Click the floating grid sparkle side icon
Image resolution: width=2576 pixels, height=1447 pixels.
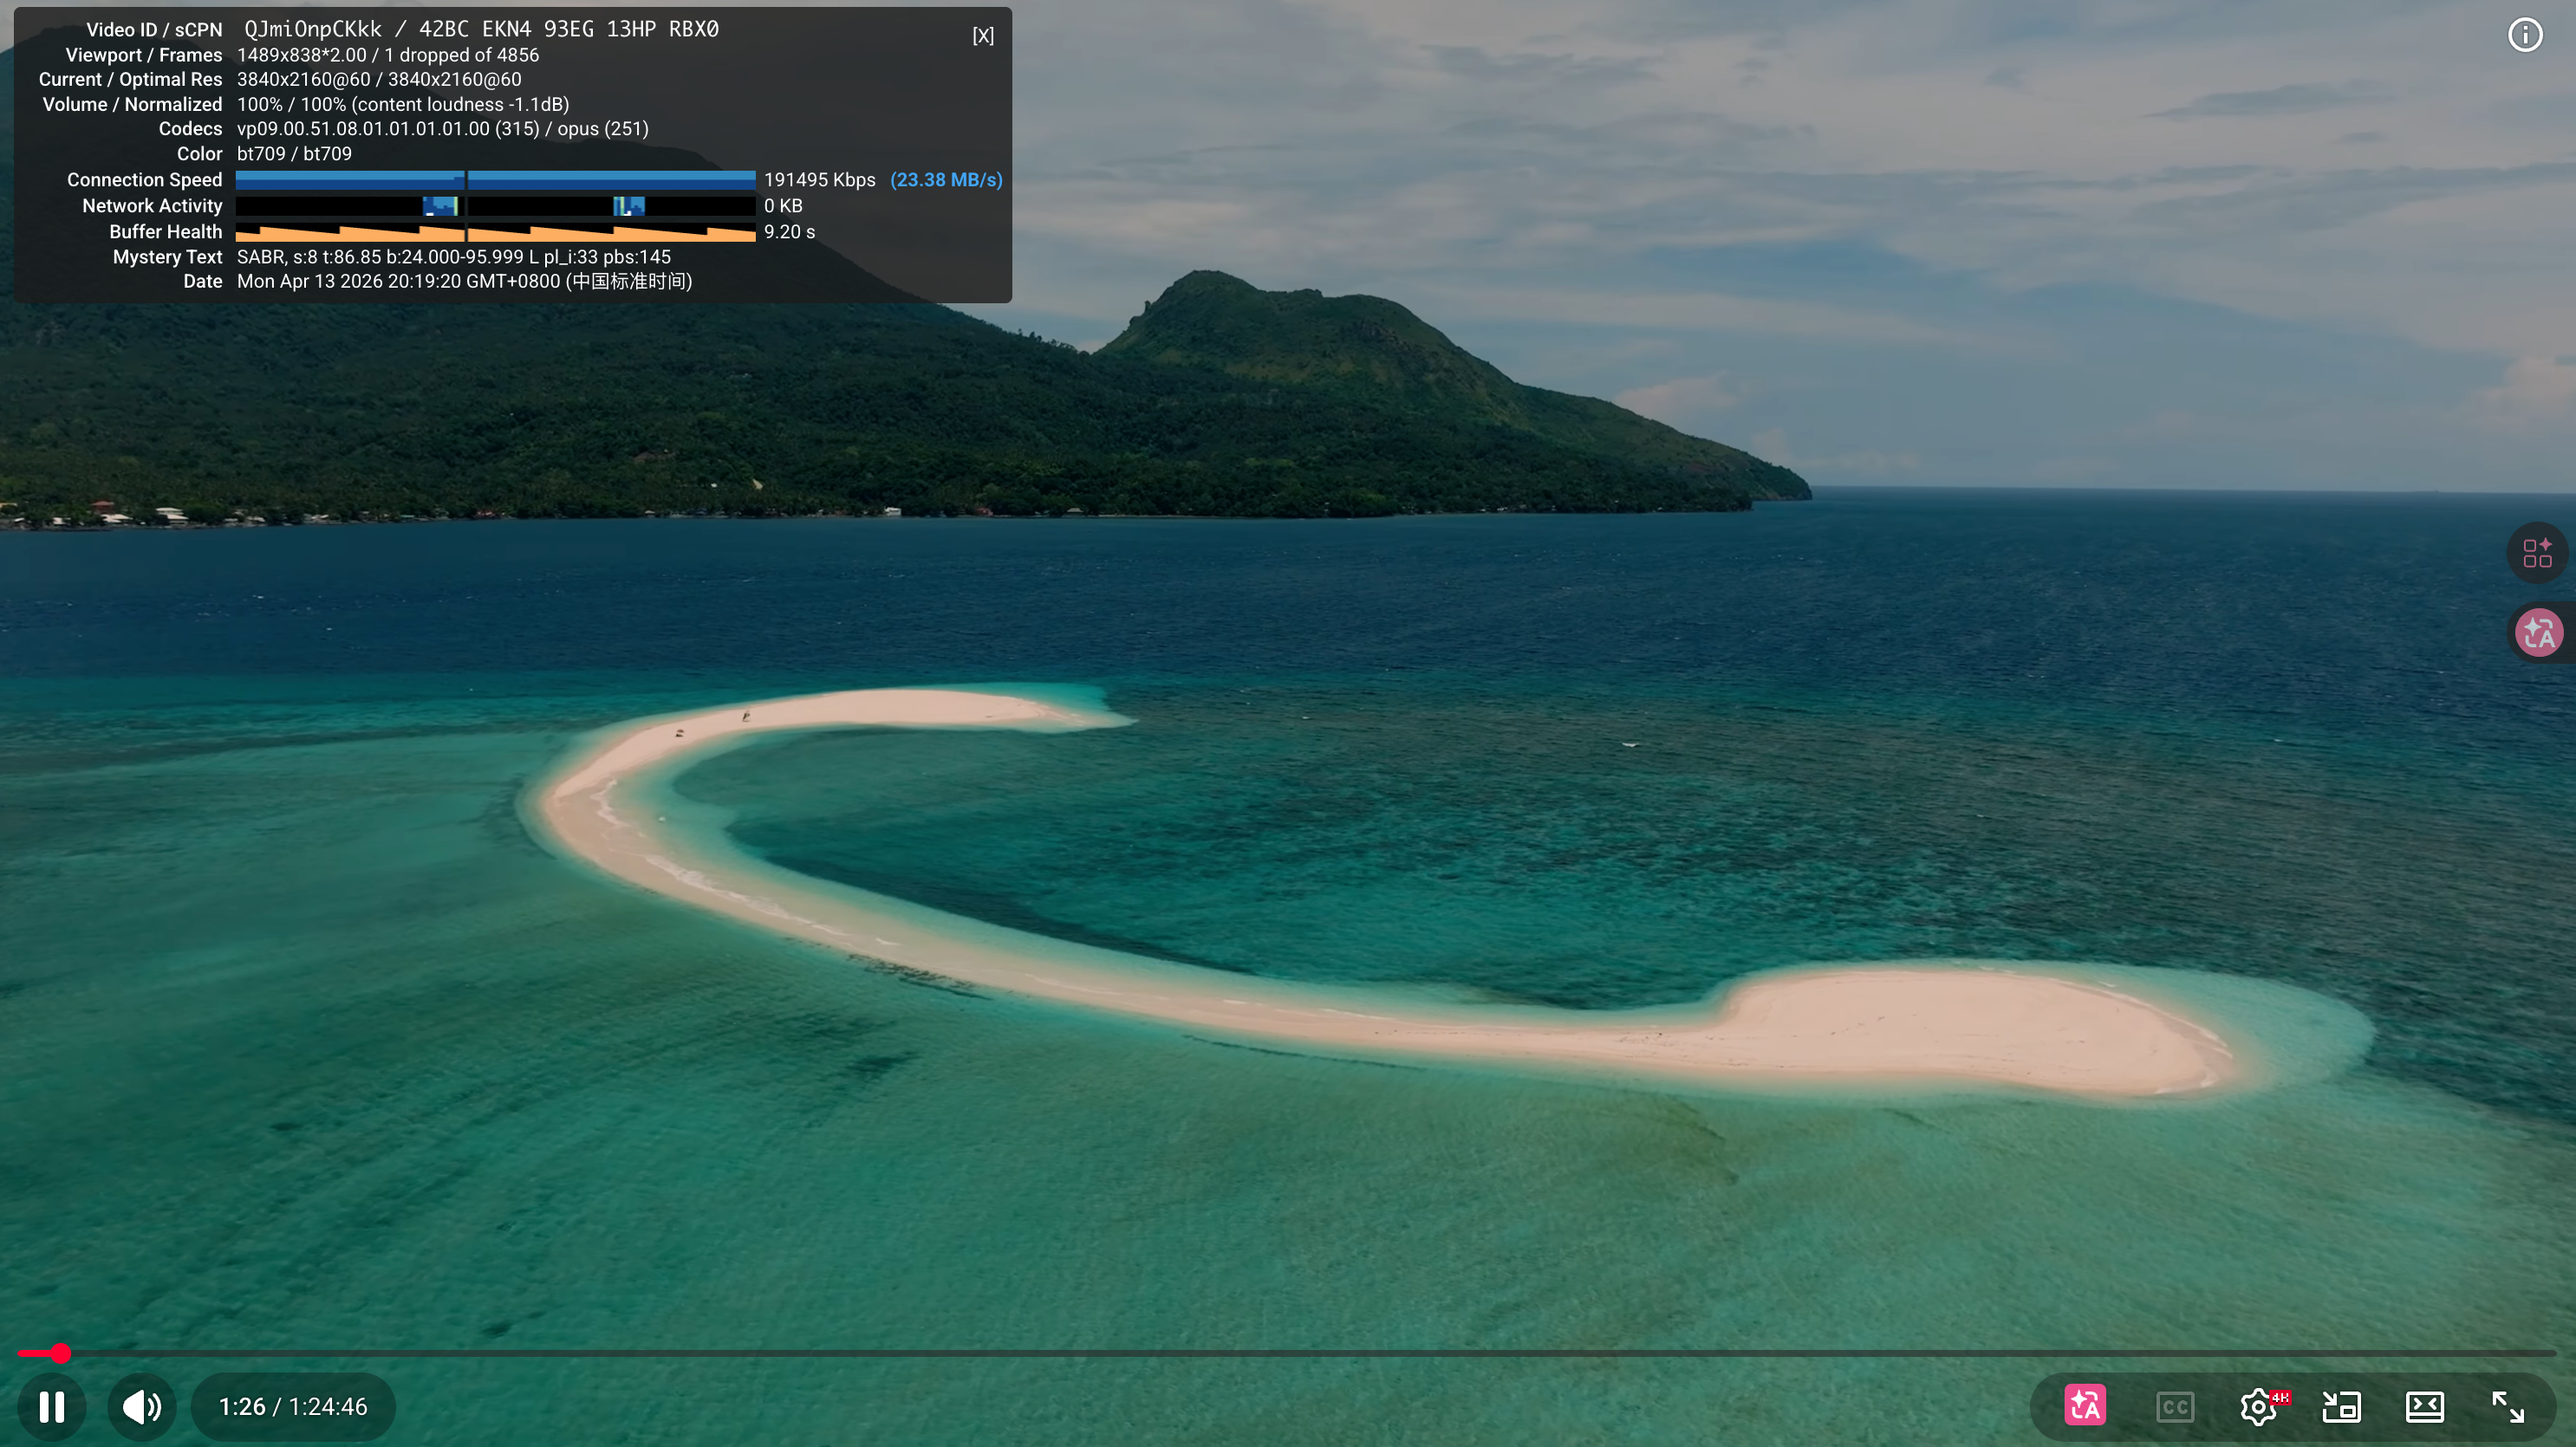2537,553
